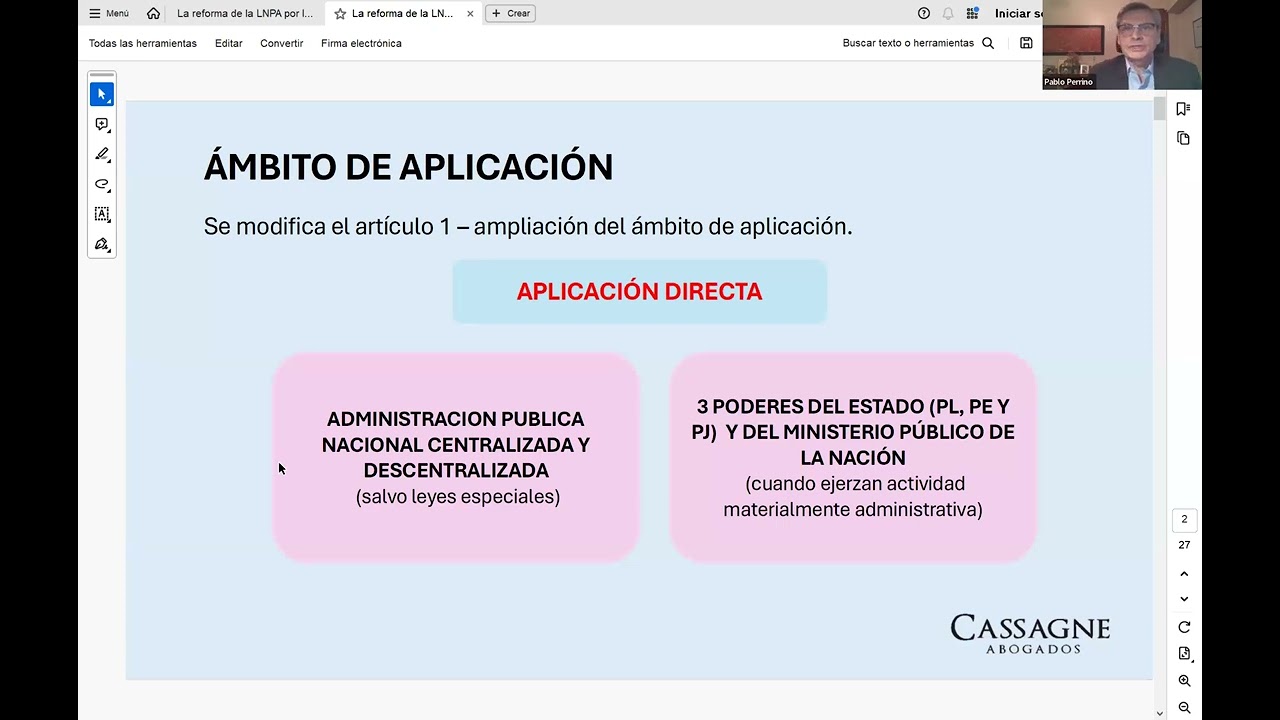Viewport: 1280px width, 720px height.
Task: Open the Menú hamburger menu
Action: tap(109, 13)
